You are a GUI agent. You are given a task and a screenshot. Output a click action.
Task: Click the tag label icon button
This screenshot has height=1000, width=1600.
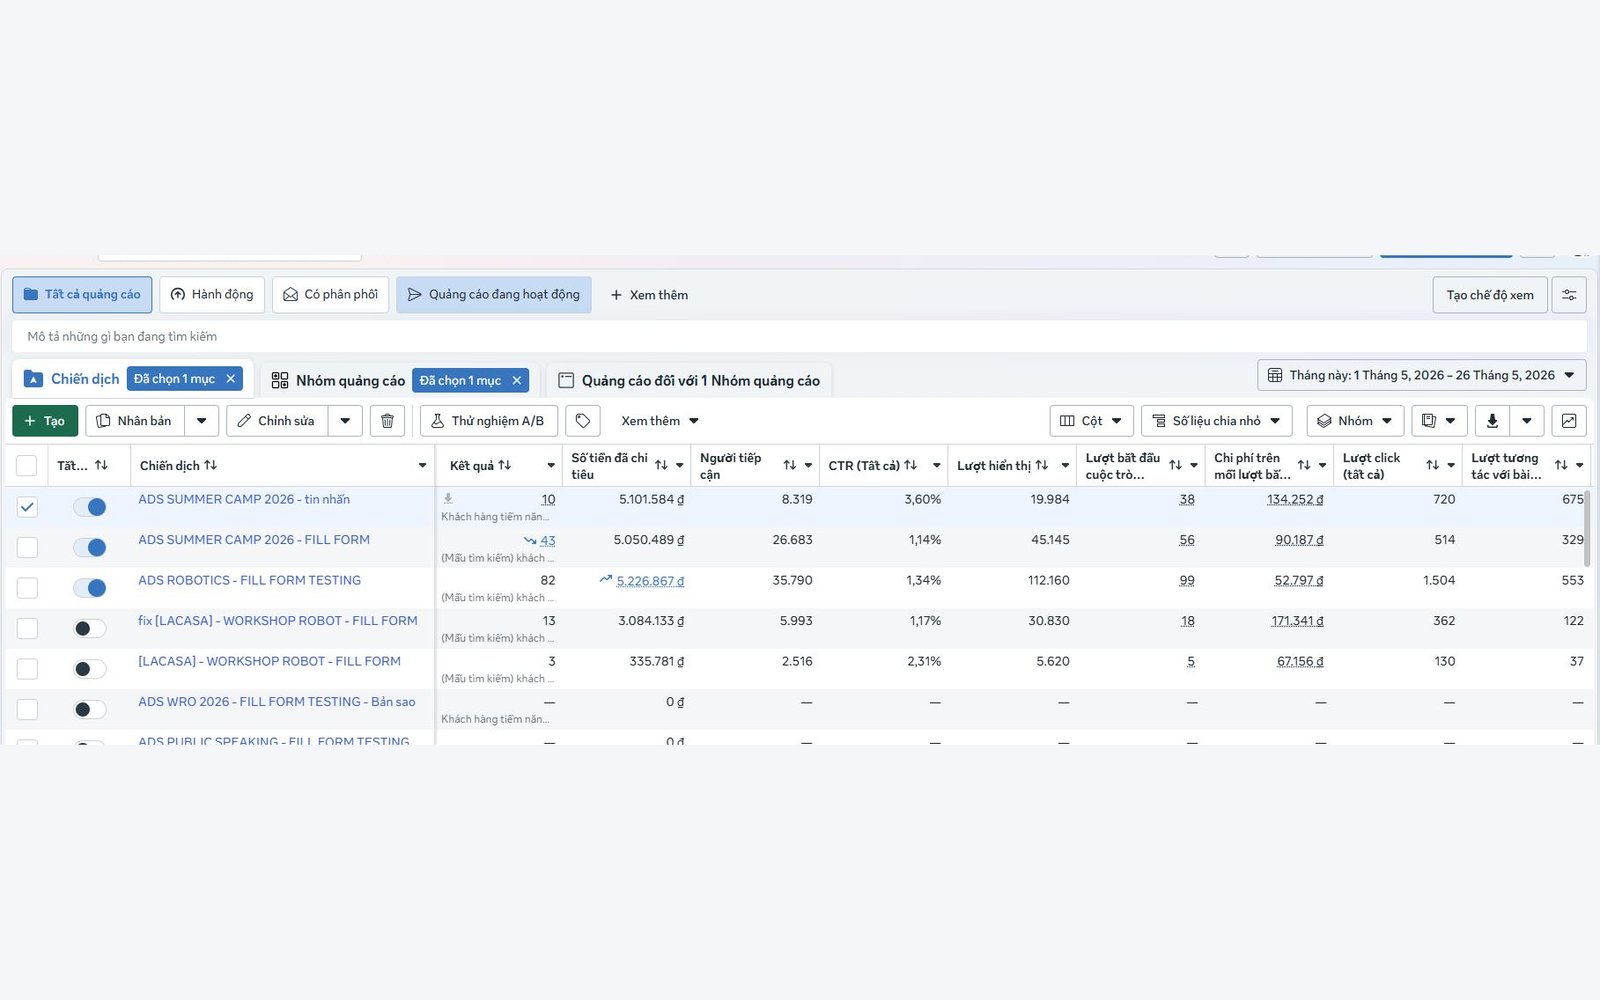[583, 421]
